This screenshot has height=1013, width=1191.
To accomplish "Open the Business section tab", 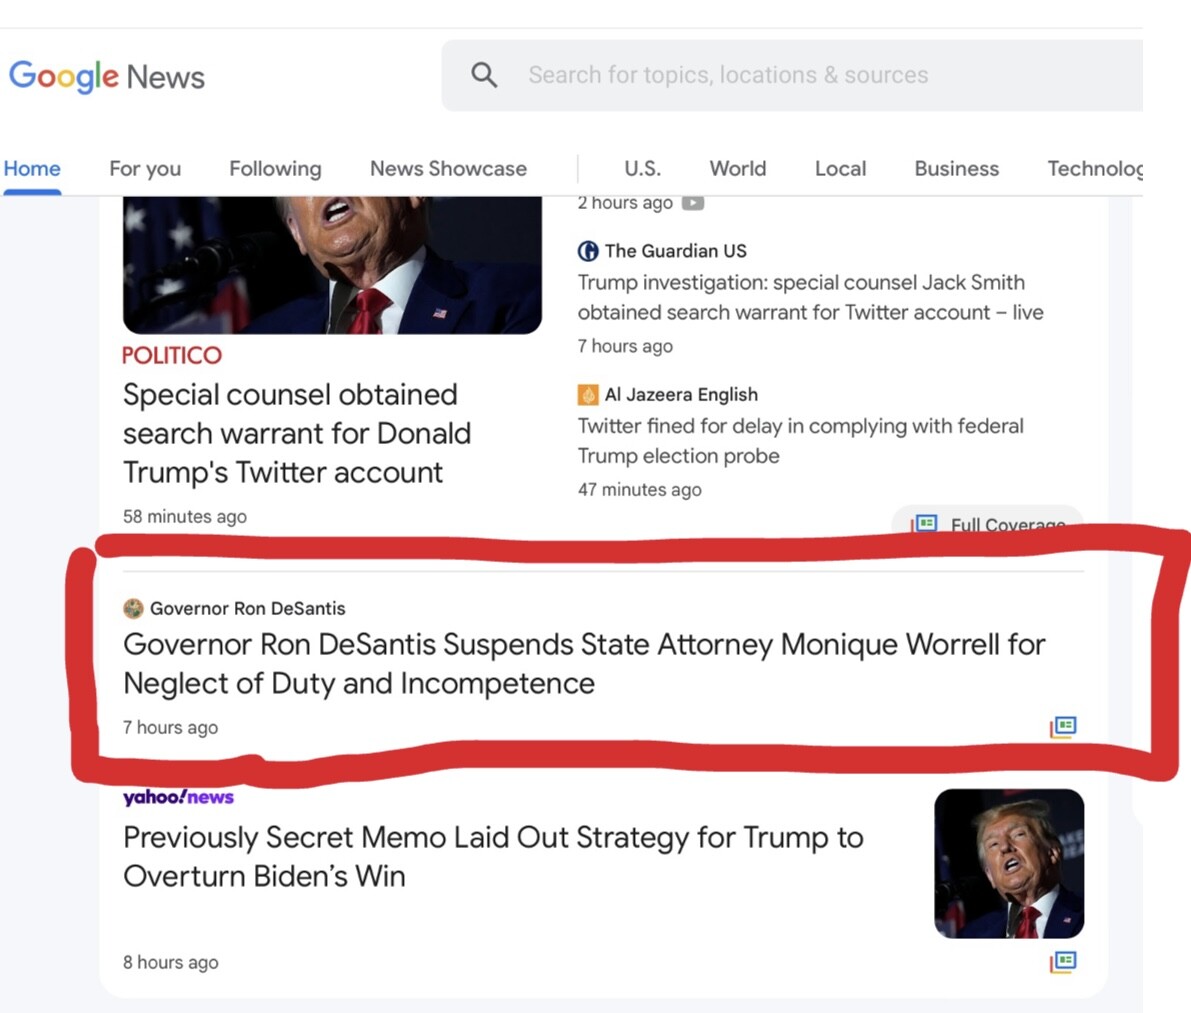I will click(956, 169).
